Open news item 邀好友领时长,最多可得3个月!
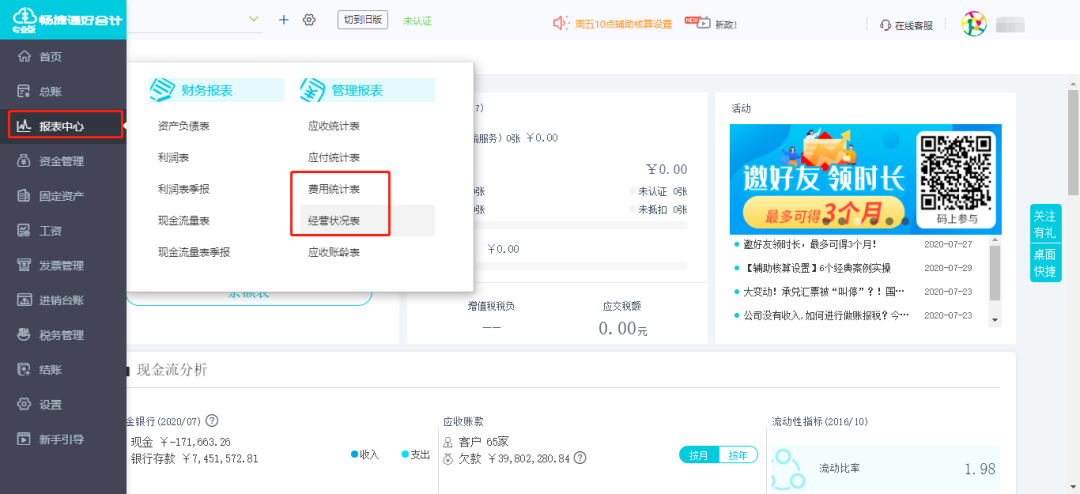Image resolution: width=1080 pixels, height=494 pixels. click(810, 245)
